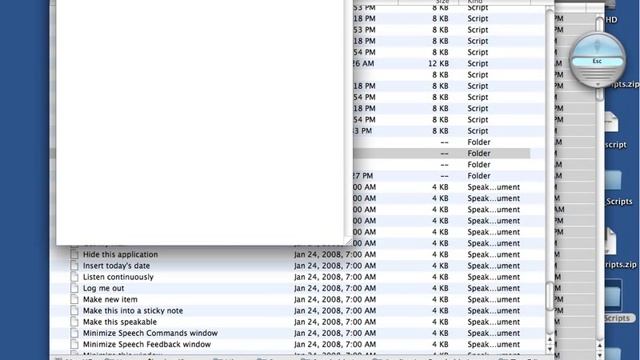Image resolution: width=640 pixels, height=360 pixels.
Task: Select the Listen continuously item
Action: pyautogui.click(x=118, y=277)
